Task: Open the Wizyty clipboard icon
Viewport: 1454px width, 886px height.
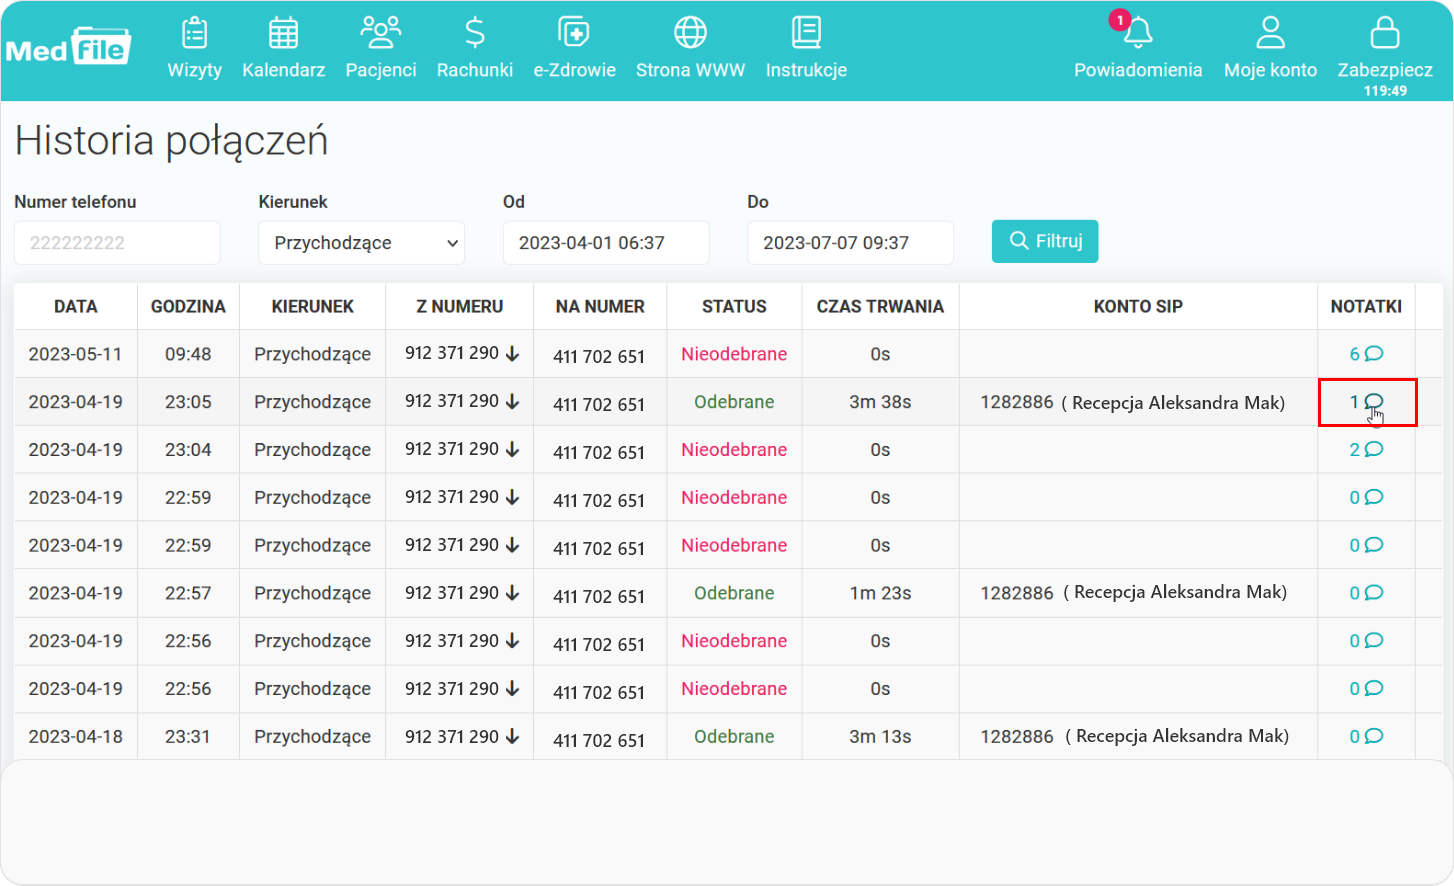Action: [194, 33]
